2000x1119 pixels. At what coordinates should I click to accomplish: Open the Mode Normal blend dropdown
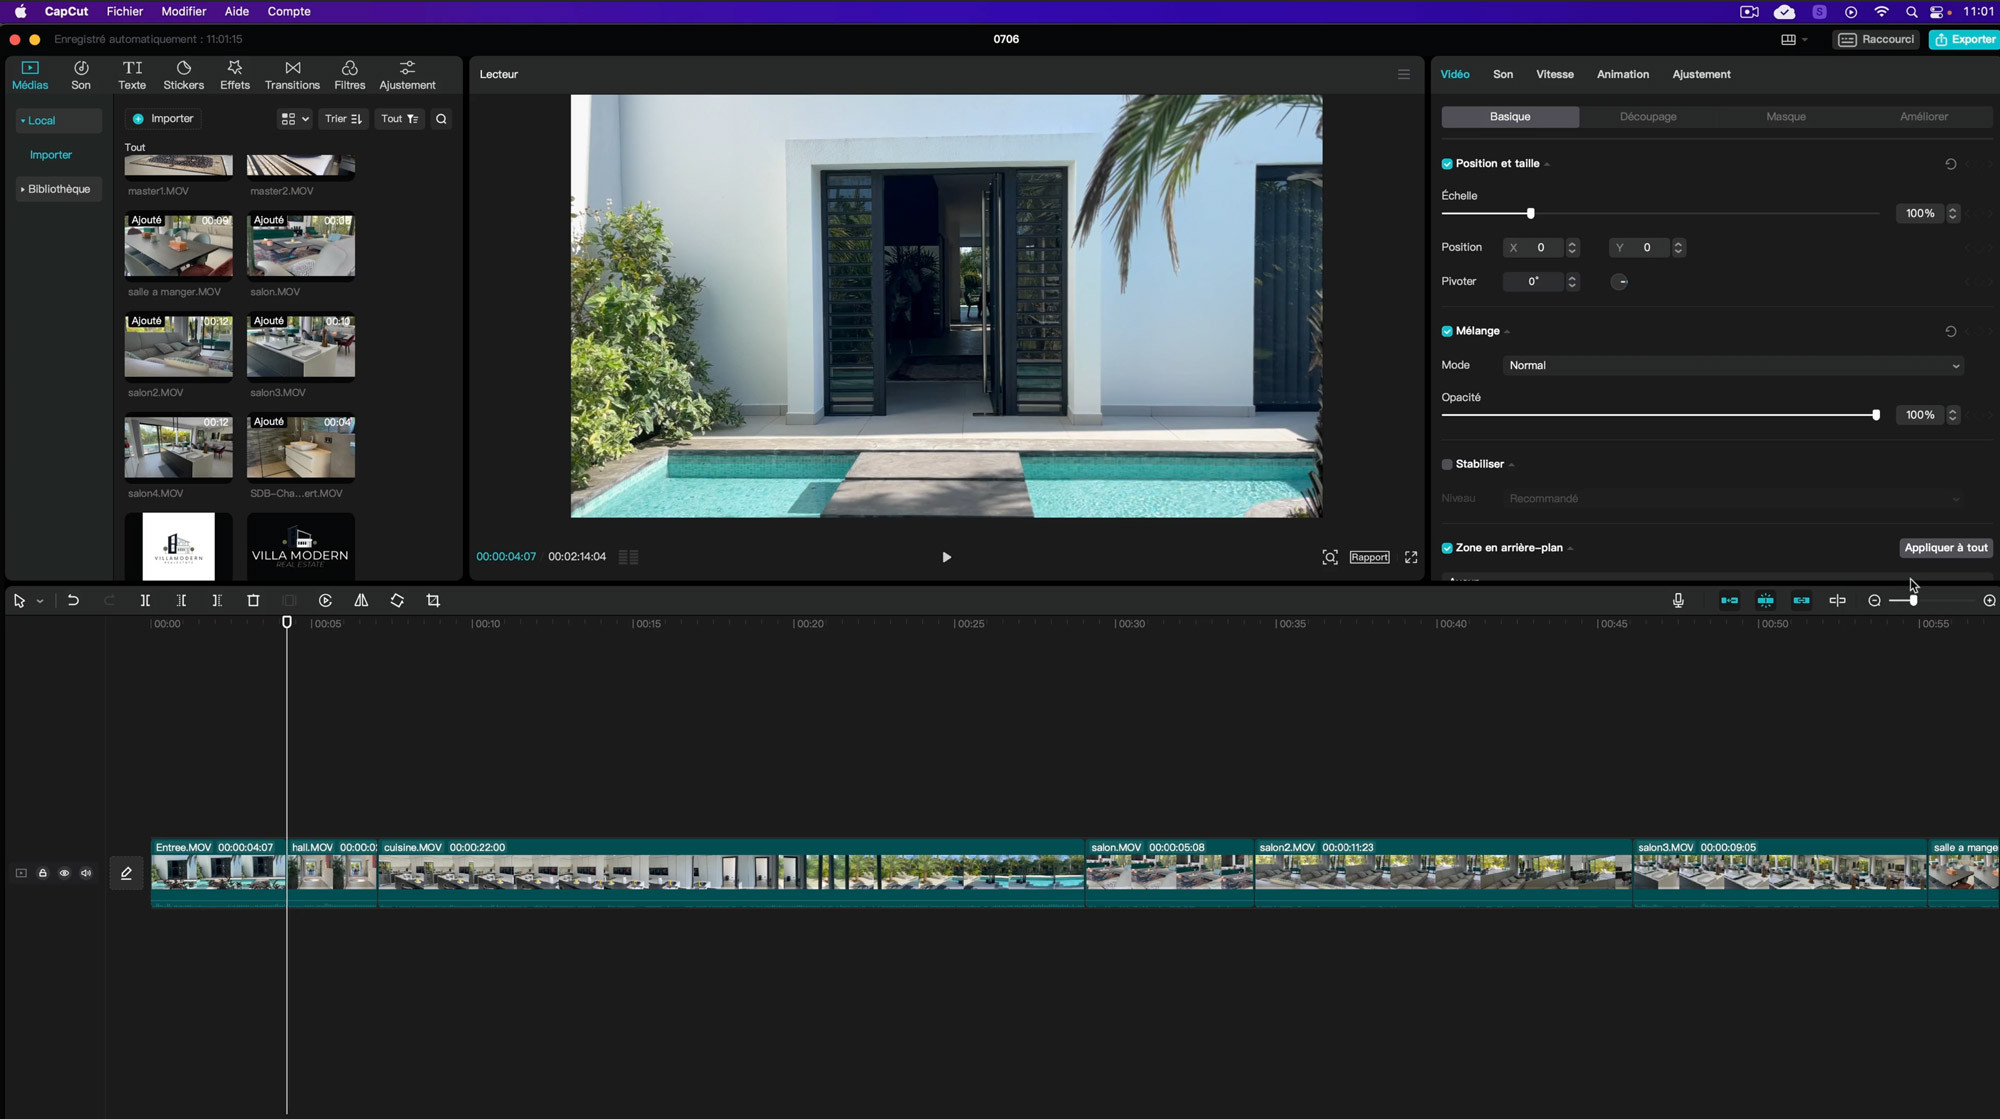click(1732, 365)
